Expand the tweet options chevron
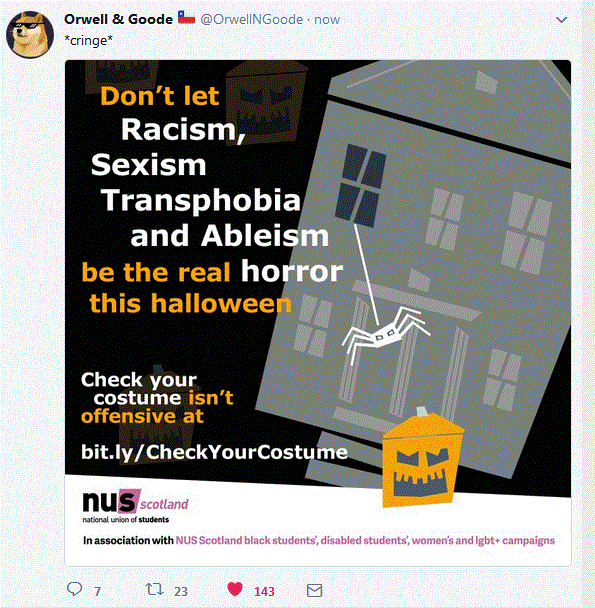The image size is (595, 608). pyautogui.click(x=561, y=20)
